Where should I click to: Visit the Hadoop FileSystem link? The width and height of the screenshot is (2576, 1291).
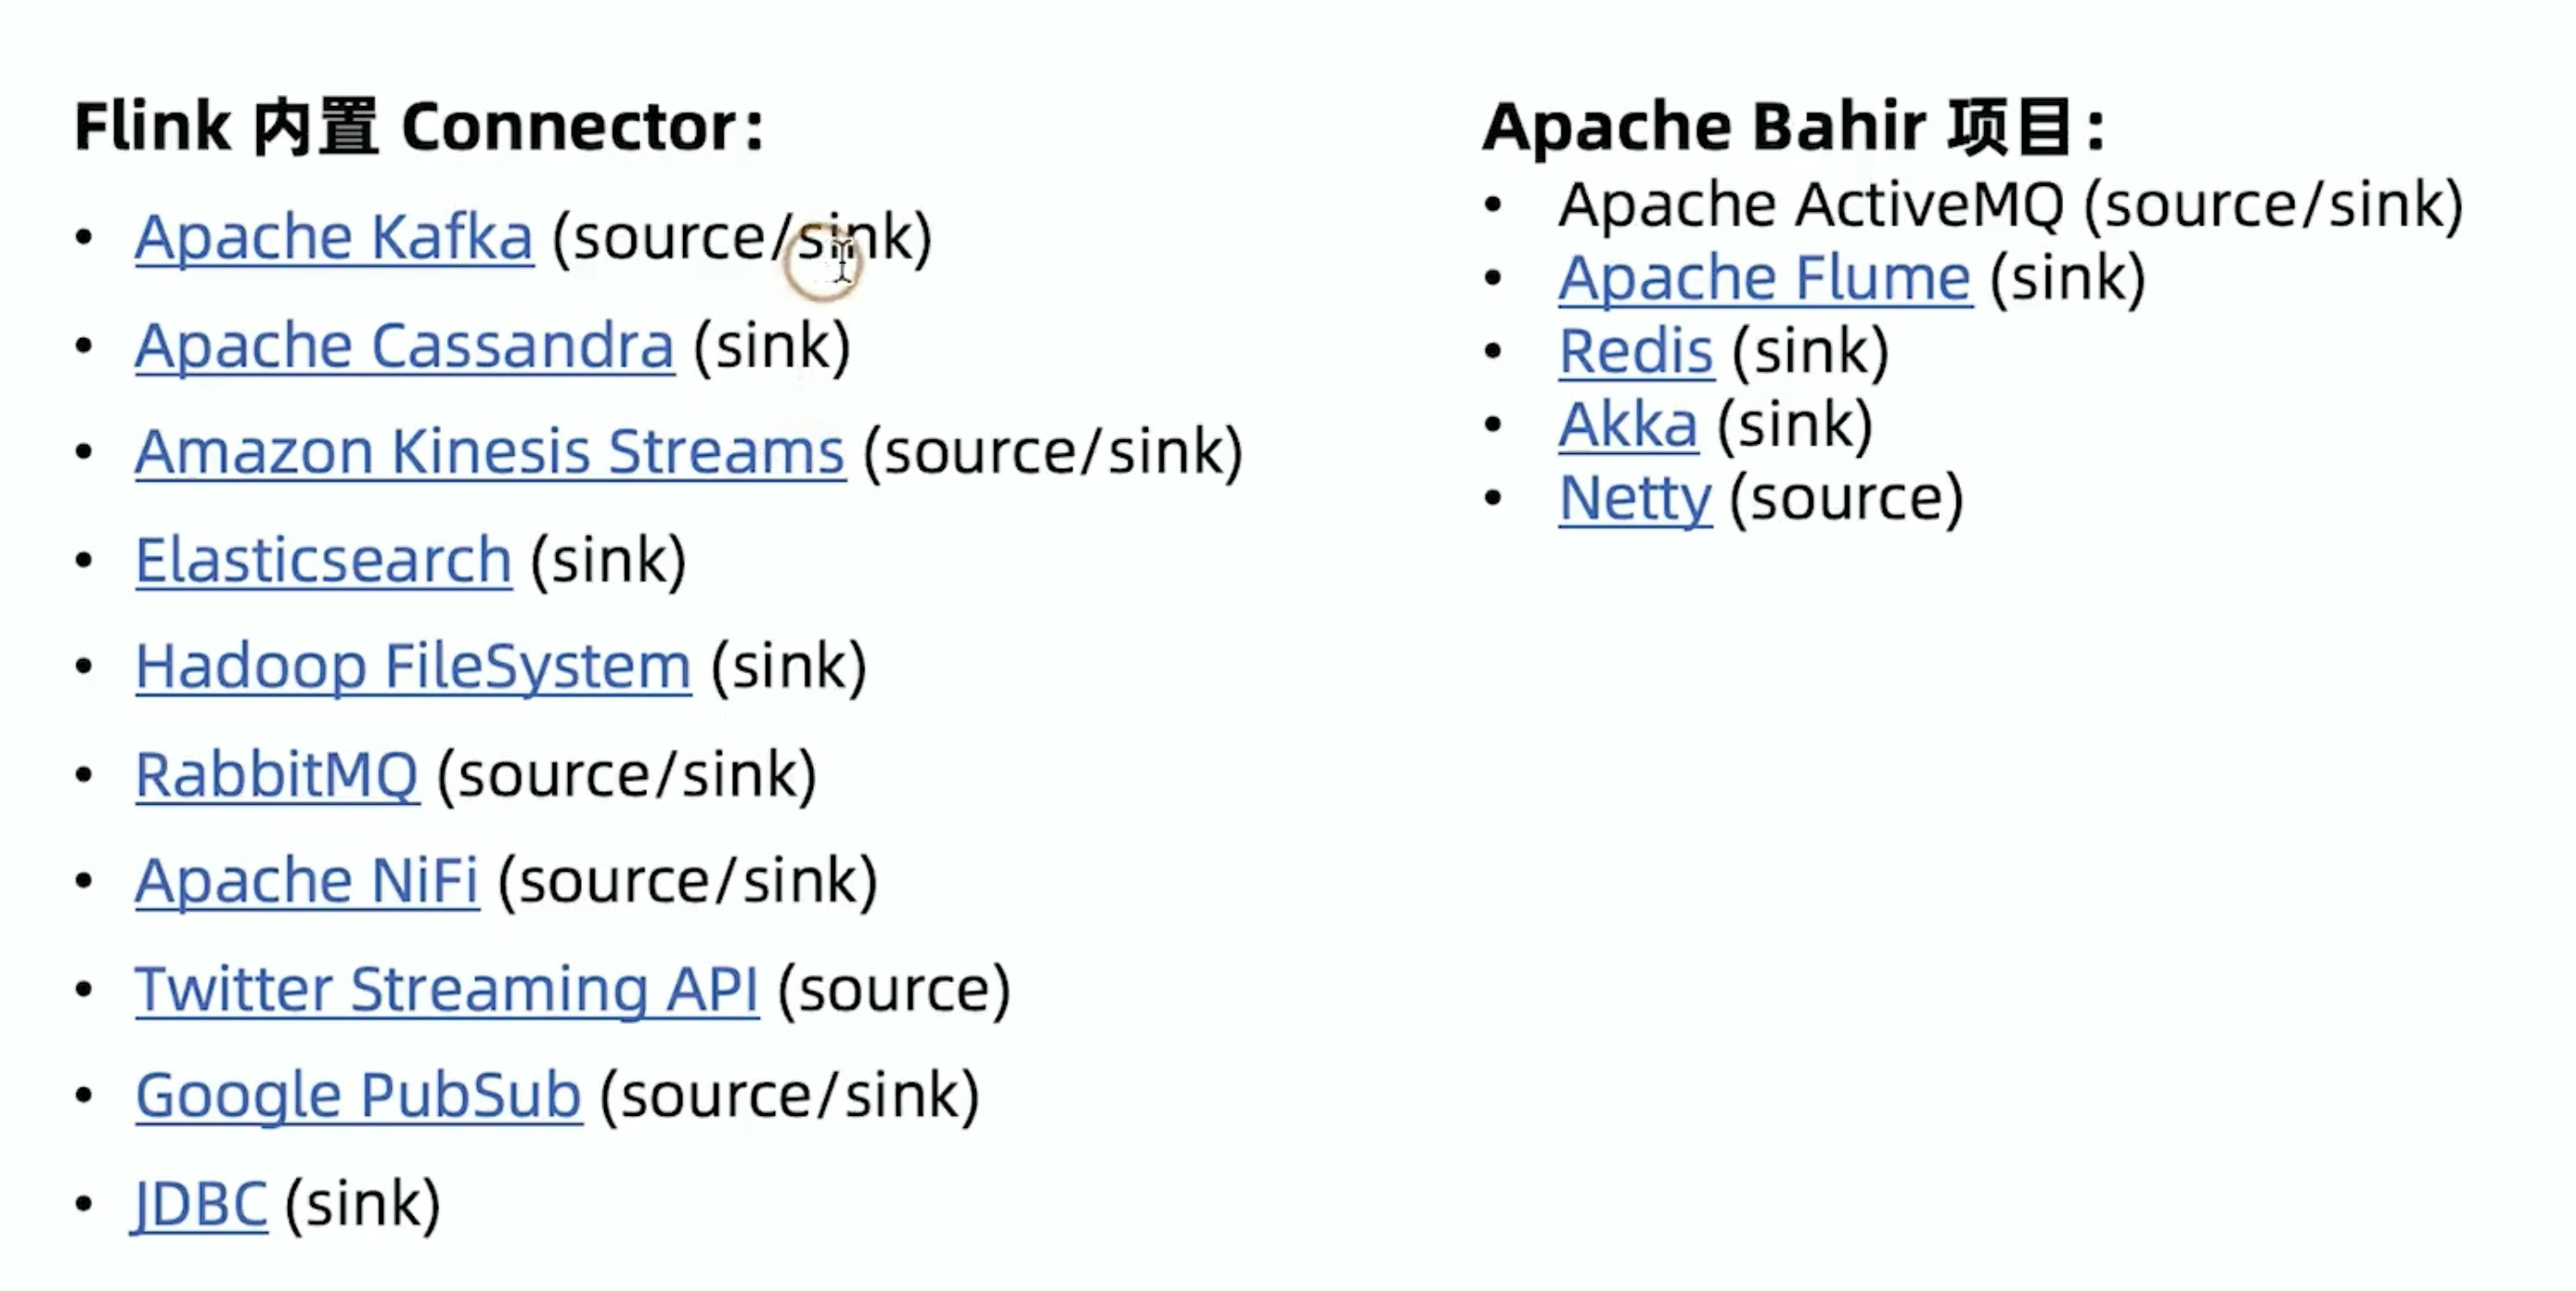(x=413, y=667)
